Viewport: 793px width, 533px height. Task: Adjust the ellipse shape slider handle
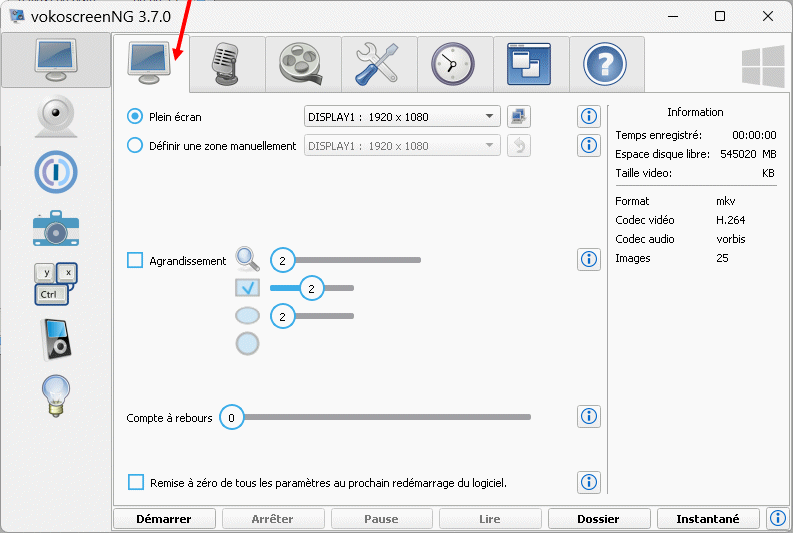pos(282,317)
